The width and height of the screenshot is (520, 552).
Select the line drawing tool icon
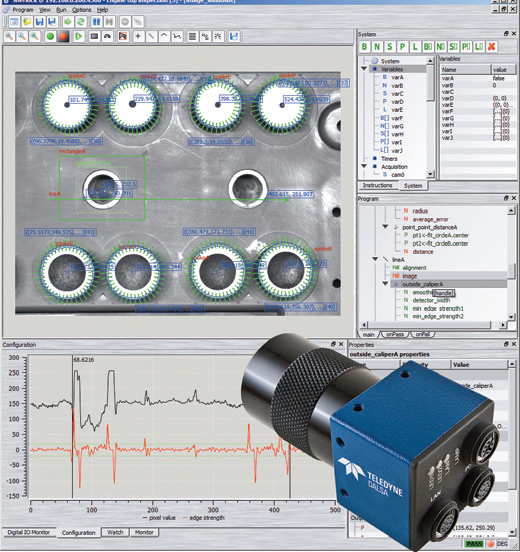tap(151, 36)
